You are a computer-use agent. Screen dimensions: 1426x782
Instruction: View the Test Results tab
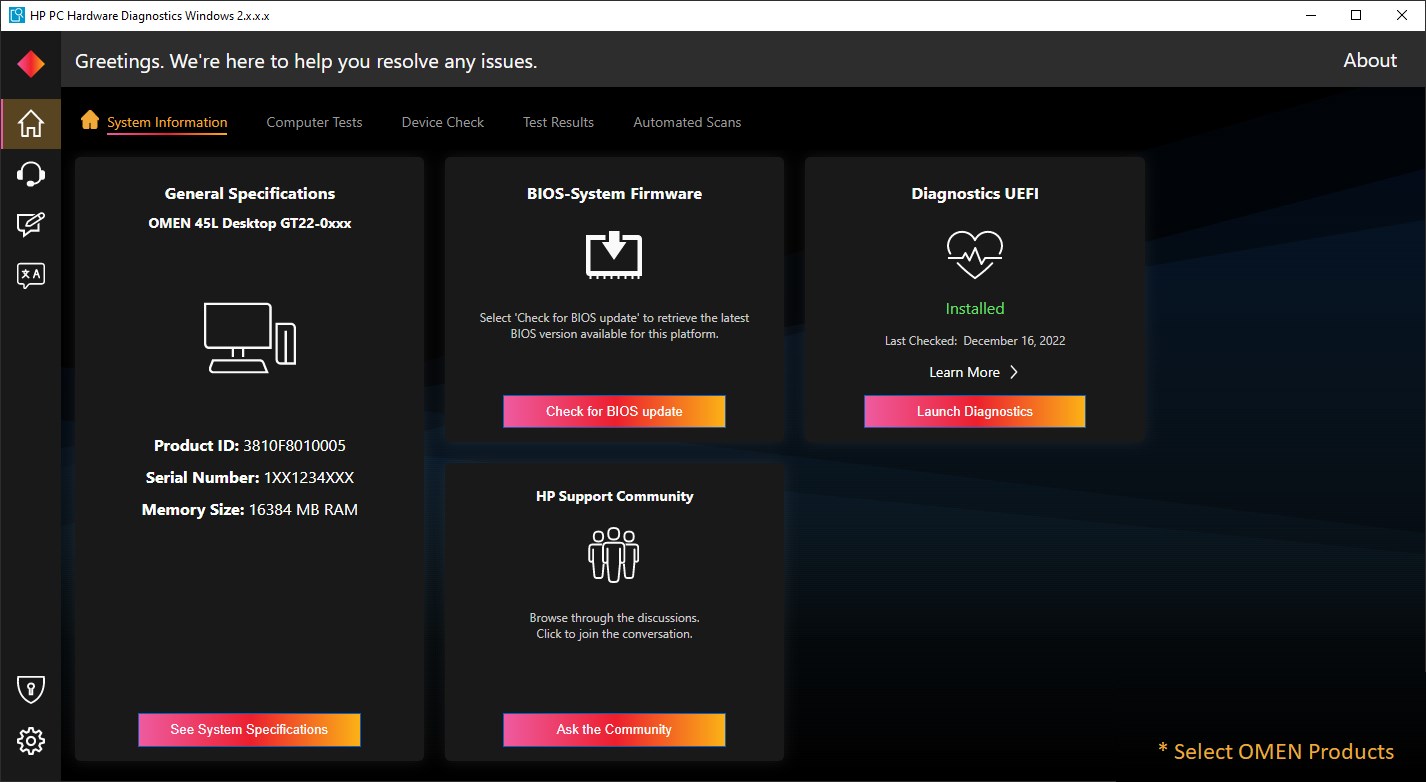[557, 122]
